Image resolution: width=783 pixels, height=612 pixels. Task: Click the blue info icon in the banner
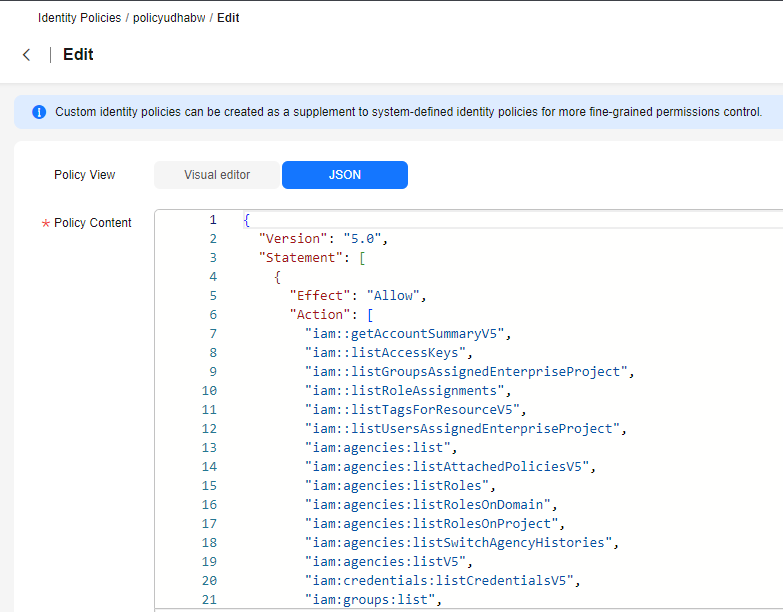tap(39, 112)
